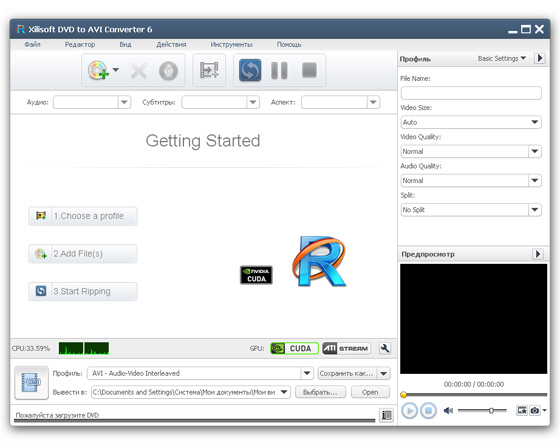
Task: Open the AVI profile dropdown at the bottom
Action: pos(200,373)
